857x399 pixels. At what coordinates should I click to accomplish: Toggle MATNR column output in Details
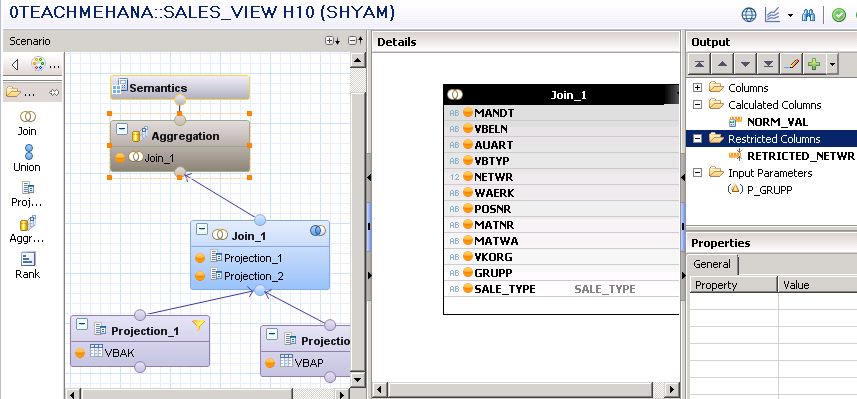pyautogui.click(x=467, y=225)
